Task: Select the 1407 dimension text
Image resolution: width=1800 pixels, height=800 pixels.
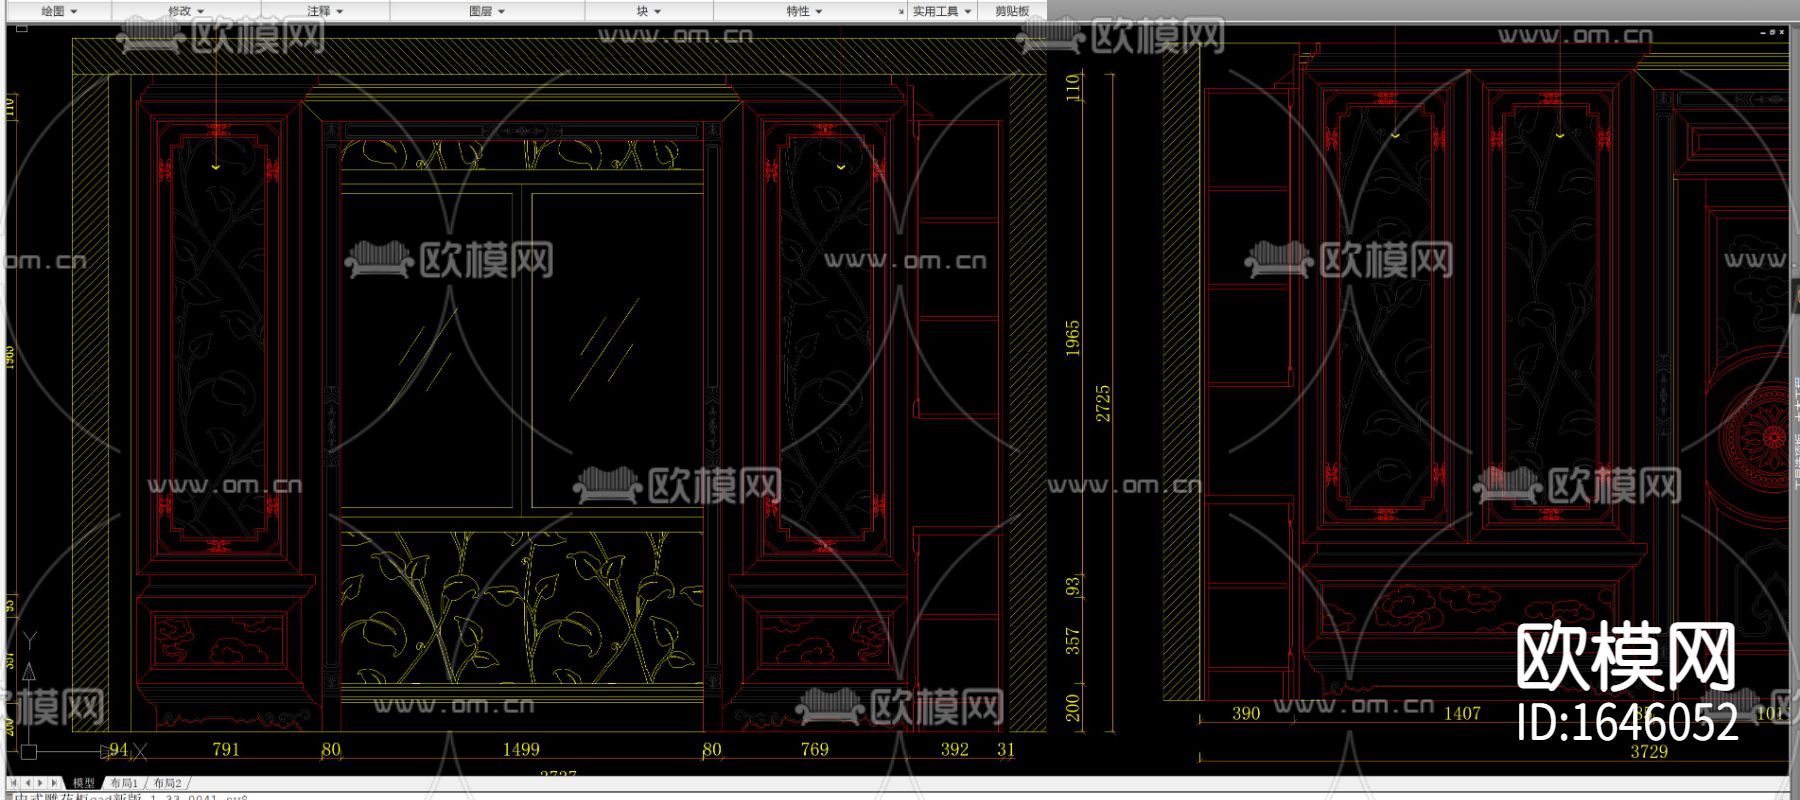Action: (1462, 713)
